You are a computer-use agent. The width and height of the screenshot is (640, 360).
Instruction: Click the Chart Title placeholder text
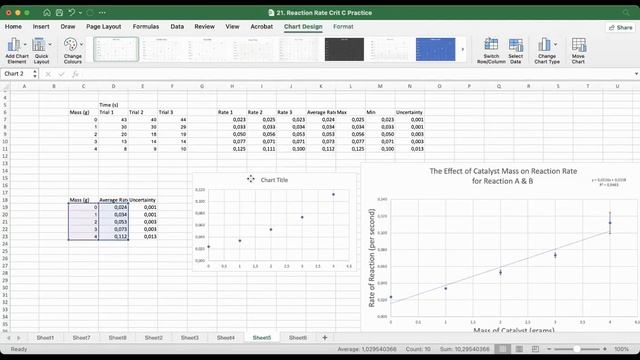coord(274,180)
